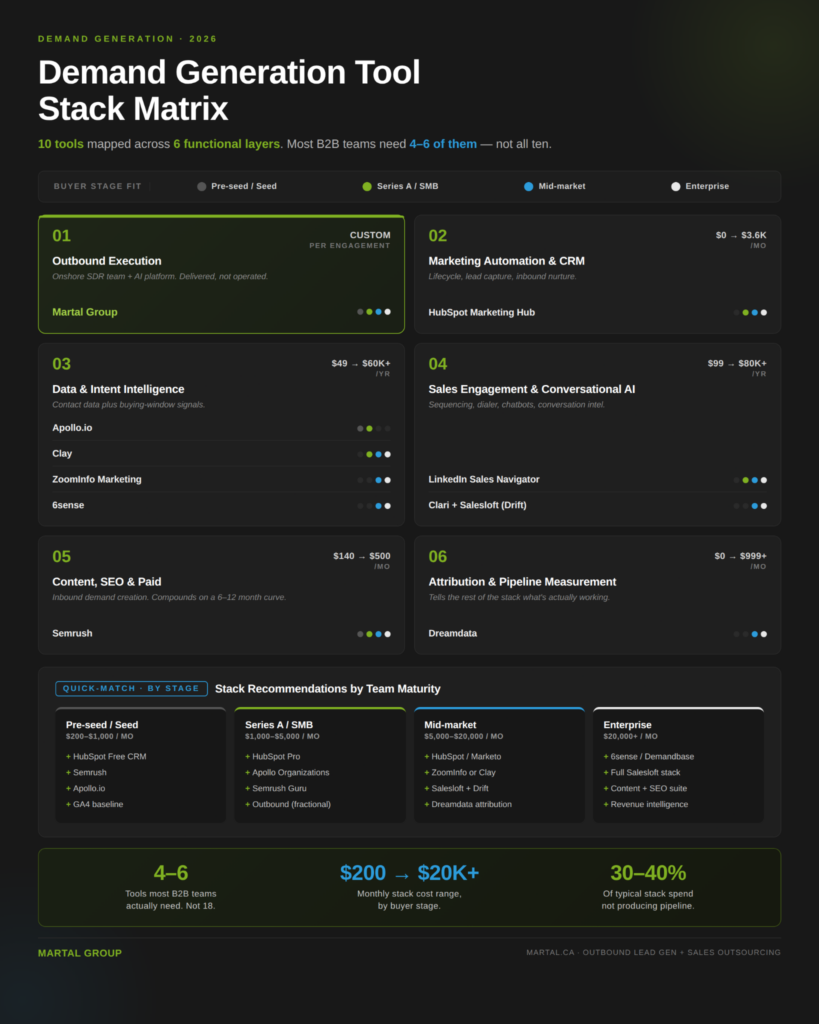The width and height of the screenshot is (819, 1024).
Task: Click stage dots beside LinkedIn Sales Navigator
Action: [x=750, y=481]
